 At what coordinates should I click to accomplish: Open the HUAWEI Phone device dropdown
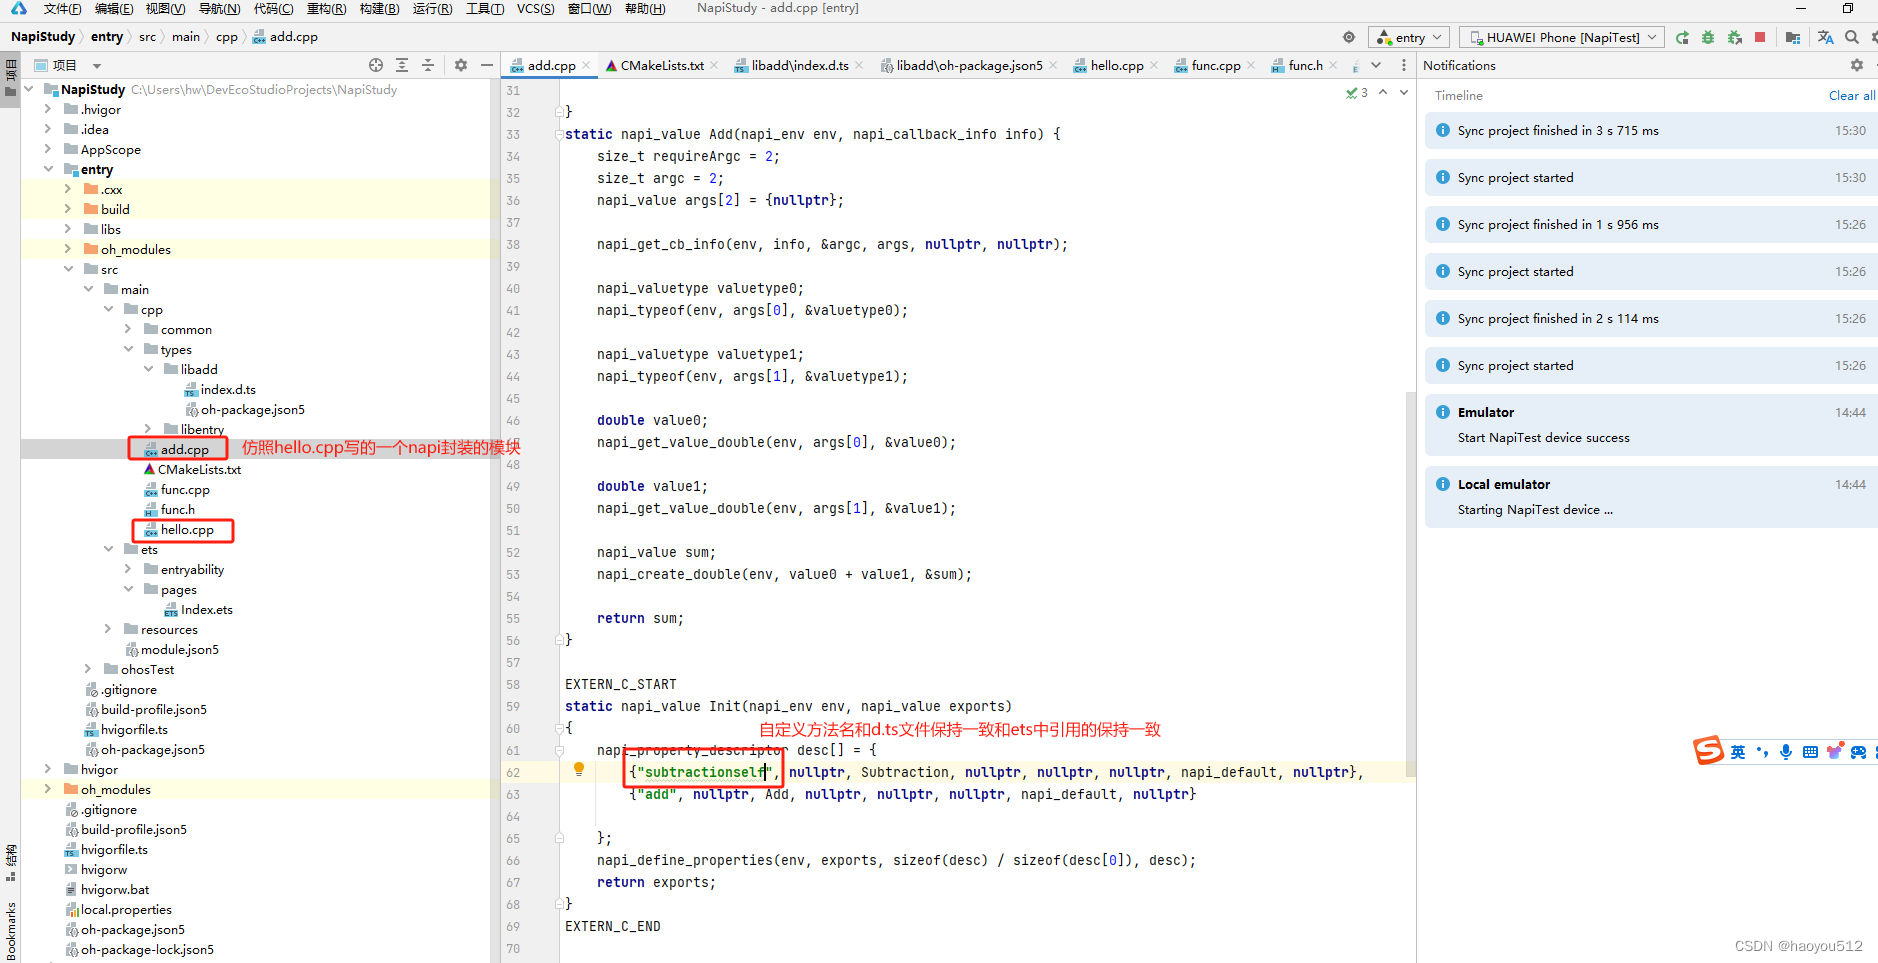click(x=1561, y=37)
